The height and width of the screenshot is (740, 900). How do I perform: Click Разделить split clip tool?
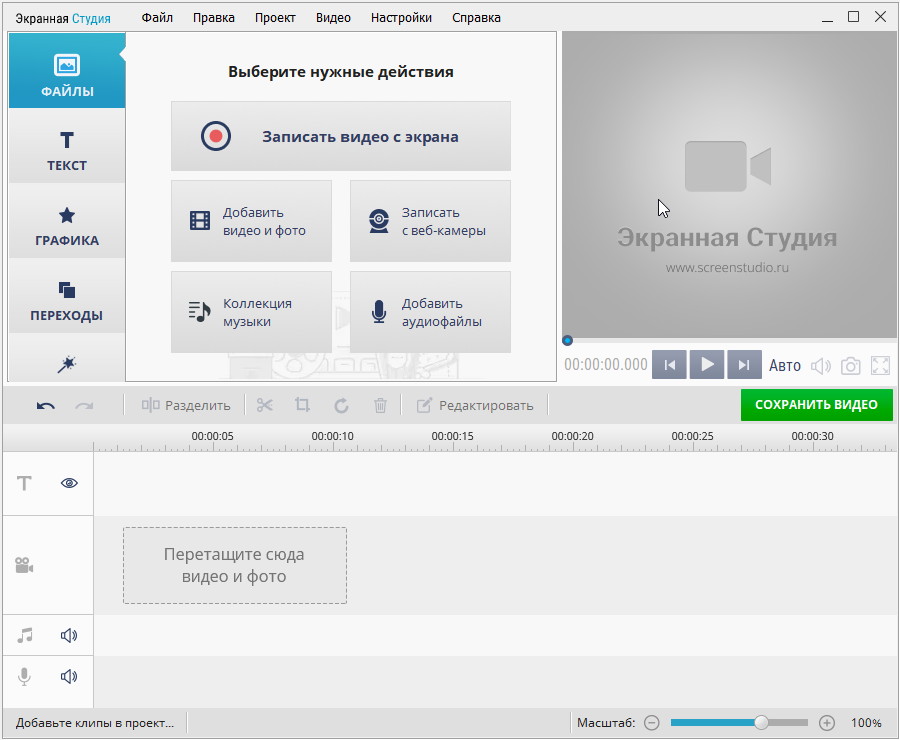(186, 405)
